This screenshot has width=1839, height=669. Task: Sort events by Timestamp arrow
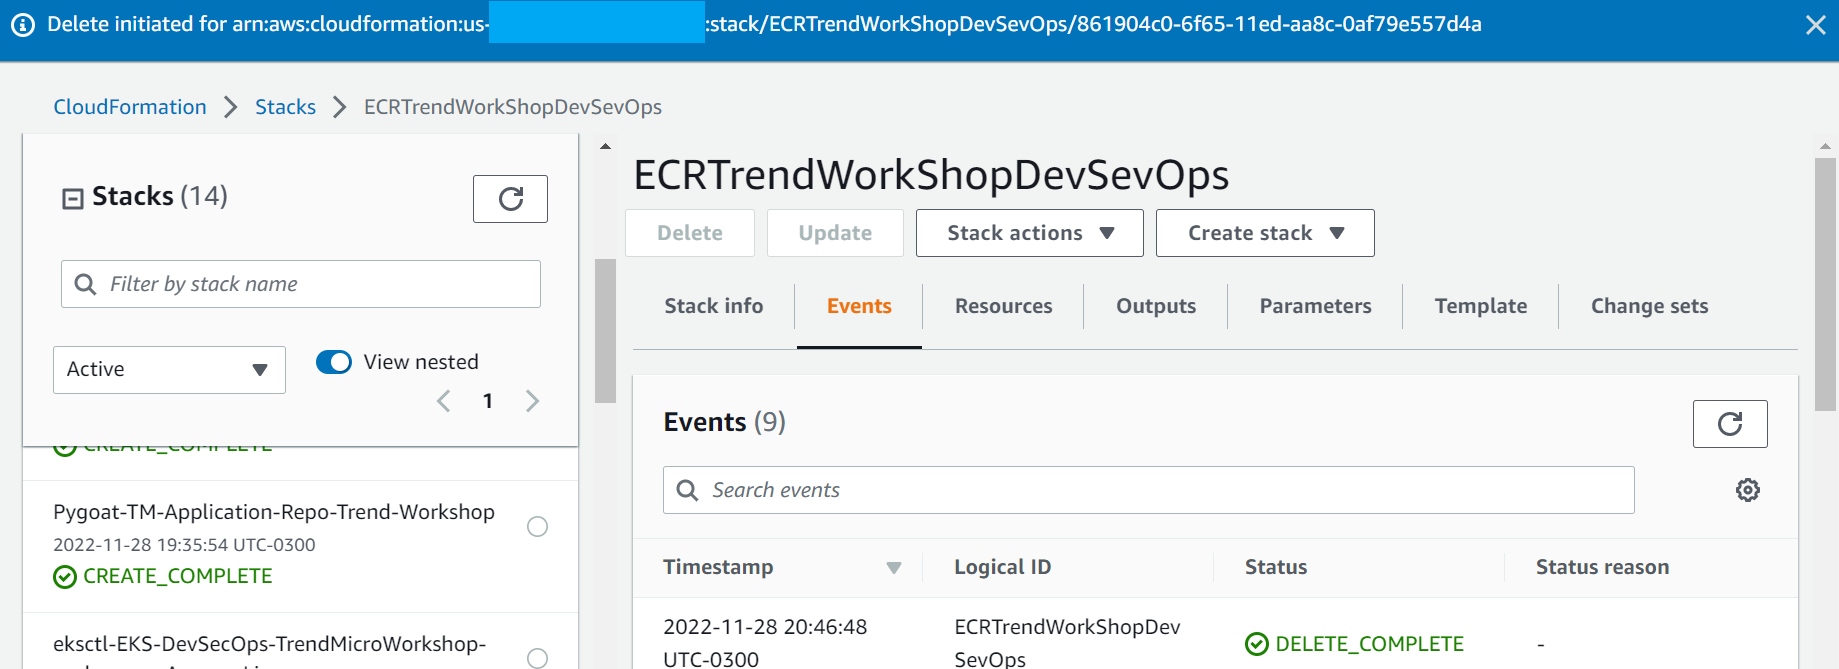894,568
